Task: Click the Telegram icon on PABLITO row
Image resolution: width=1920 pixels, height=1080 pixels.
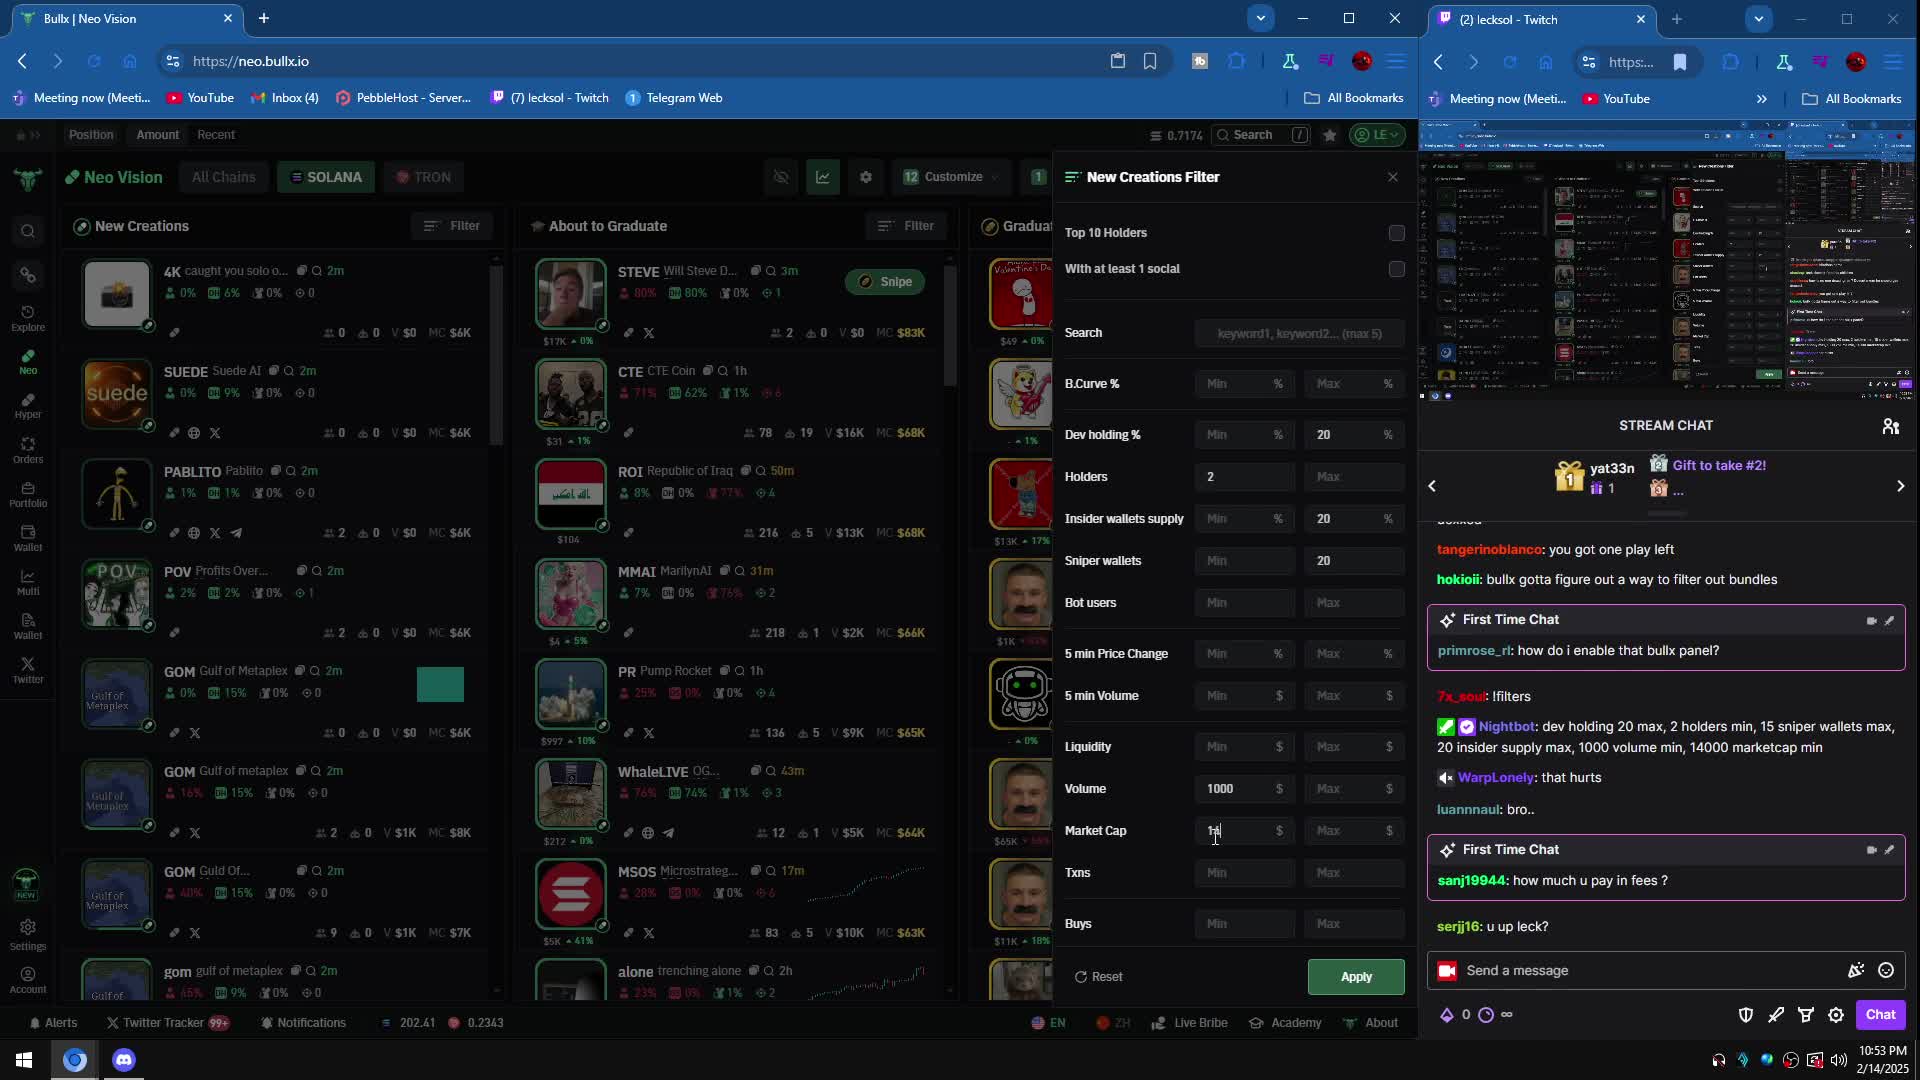Action: tap(236, 533)
